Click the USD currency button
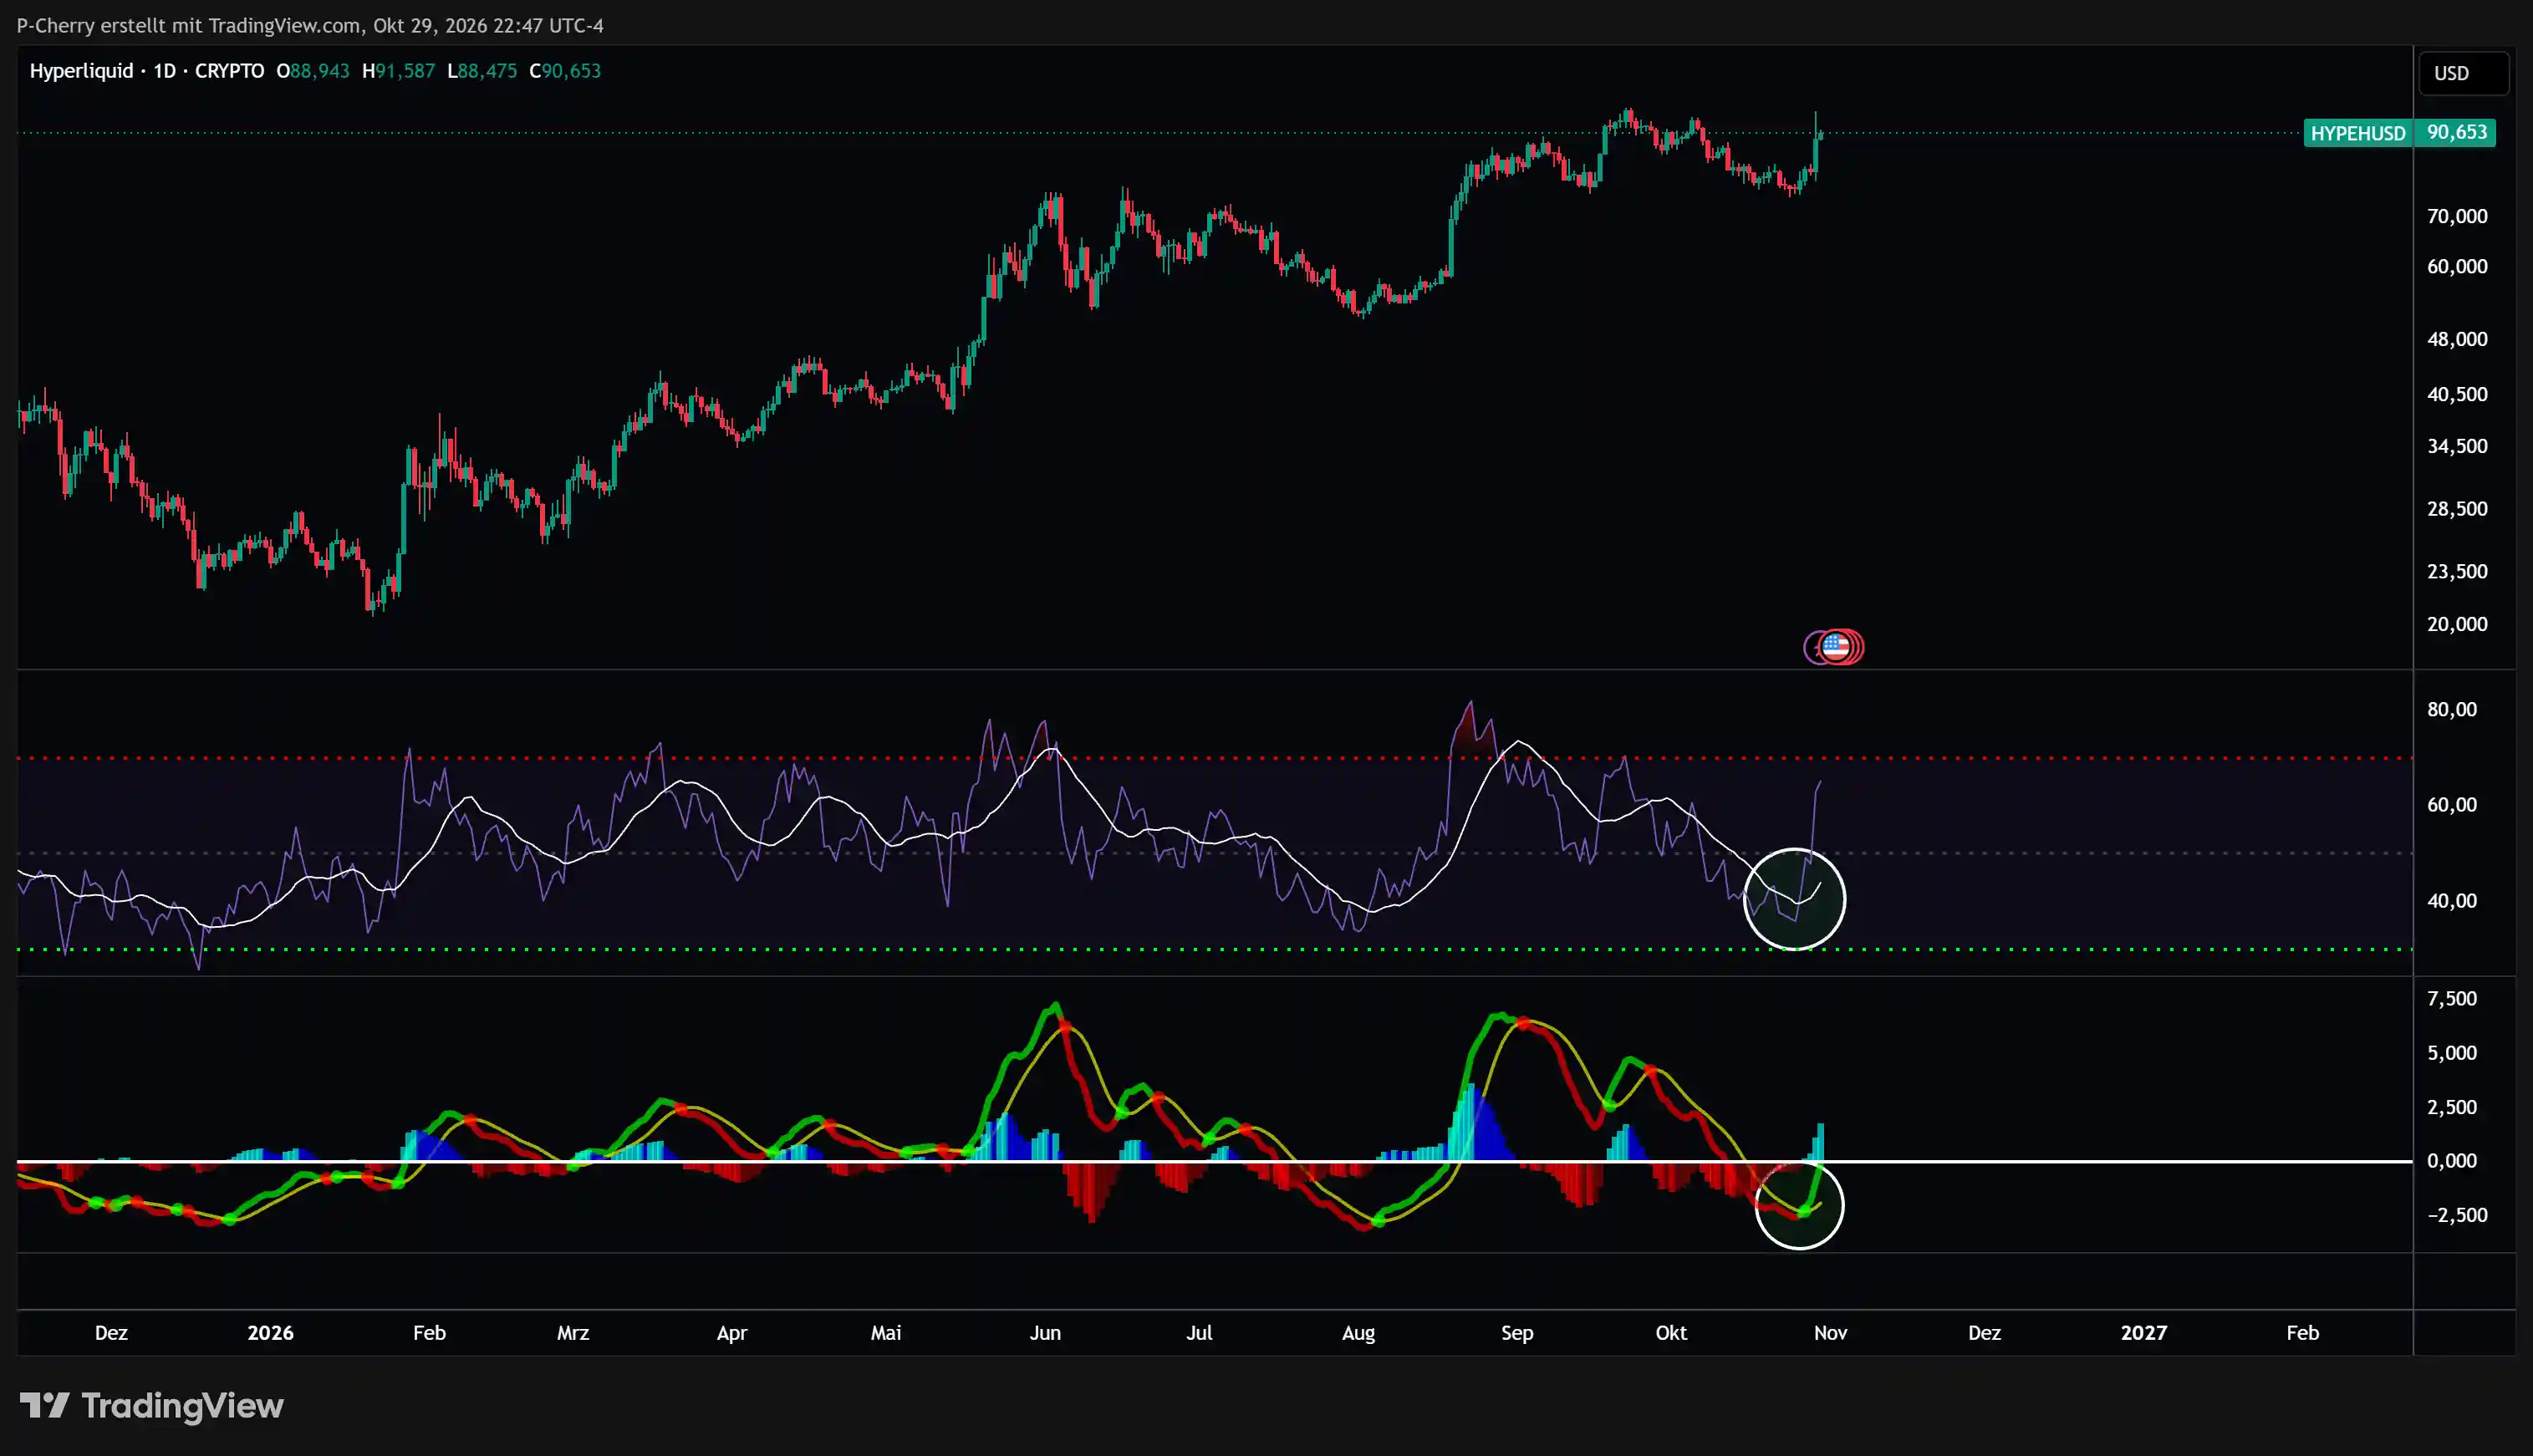2533x1456 pixels. click(x=2463, y=73)
